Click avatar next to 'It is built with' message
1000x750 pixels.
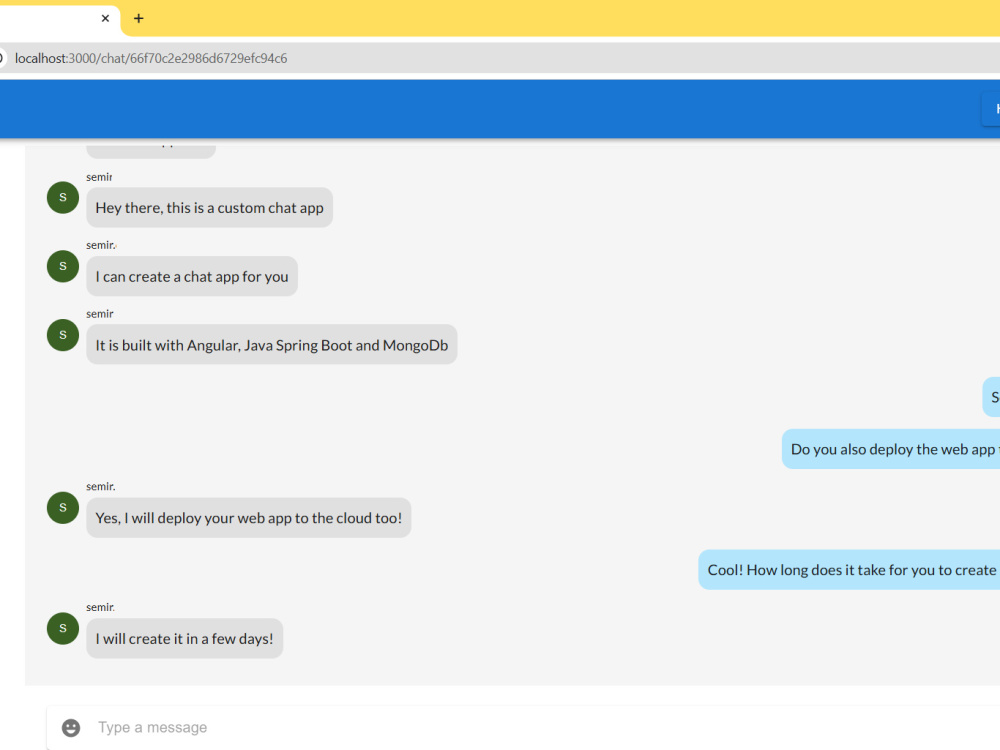[x=63, y=335]
